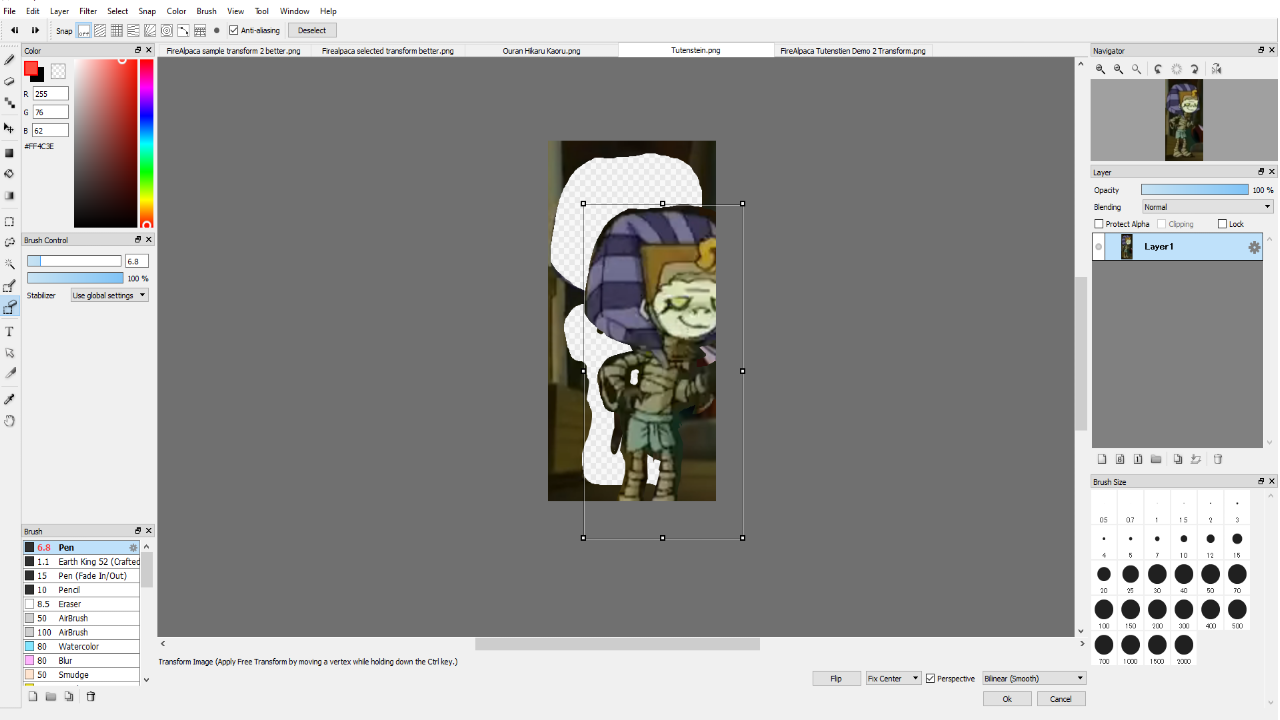This screenshot has height=720, width=1280.
Task: Duplicate the layer in the Layer panel
Action: tap(1178, 459)
